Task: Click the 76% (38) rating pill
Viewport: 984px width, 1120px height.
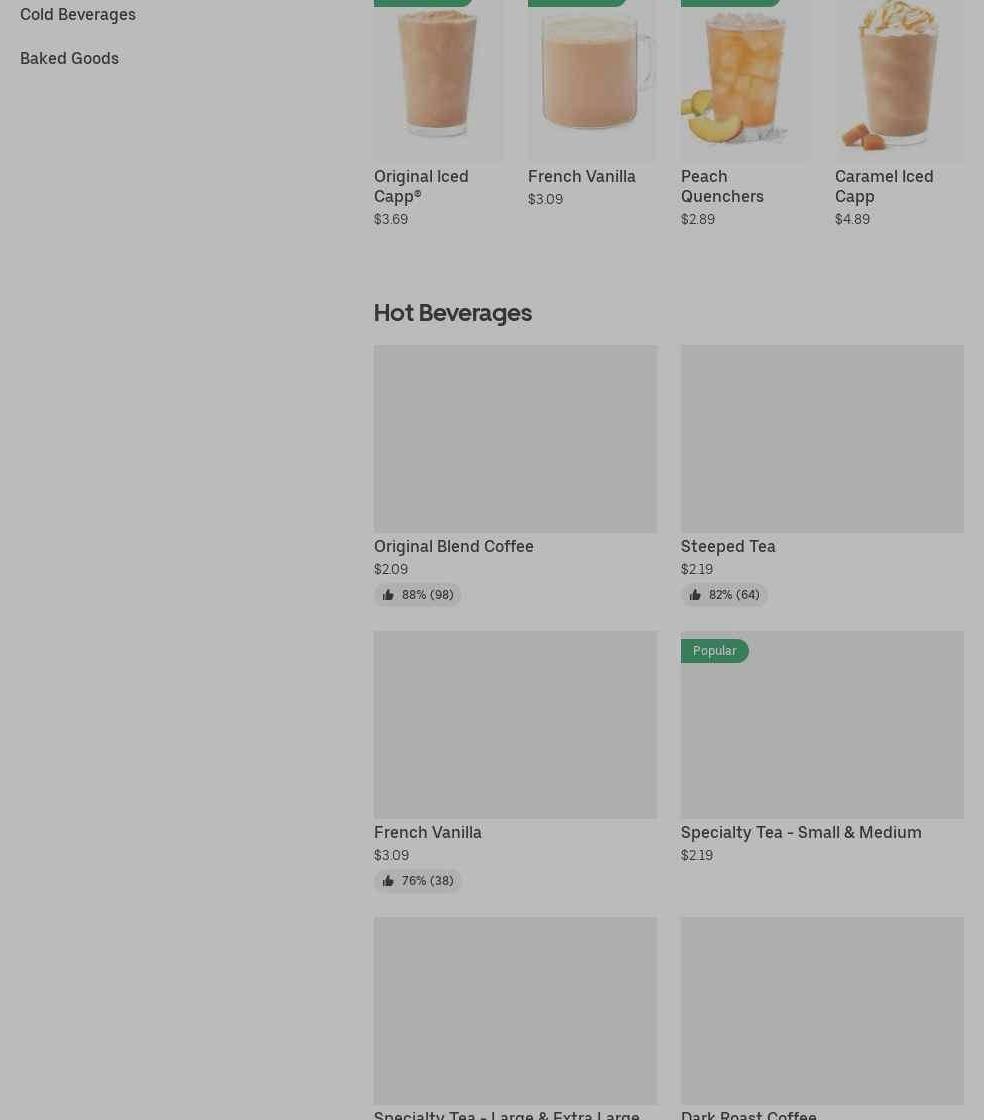Action: click(418, 881)
